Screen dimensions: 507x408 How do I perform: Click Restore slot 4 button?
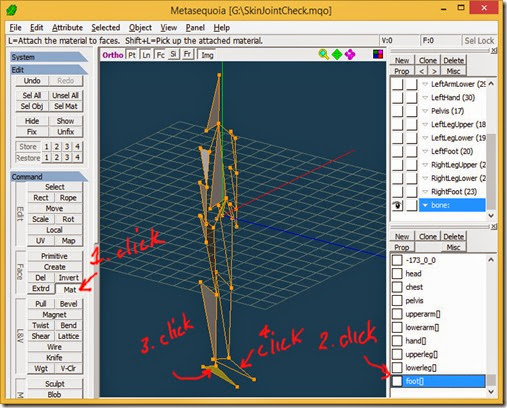click(x=77, y=157)
